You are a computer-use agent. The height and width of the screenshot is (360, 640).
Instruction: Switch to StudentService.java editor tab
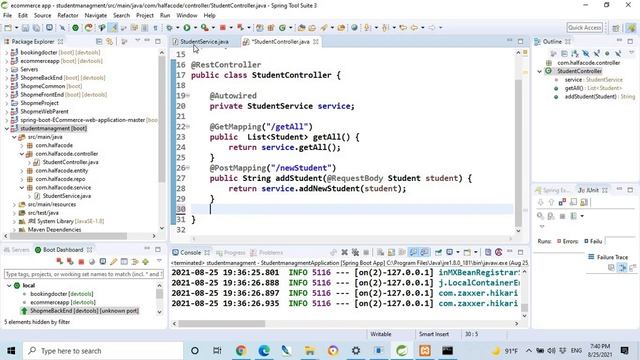204,42
